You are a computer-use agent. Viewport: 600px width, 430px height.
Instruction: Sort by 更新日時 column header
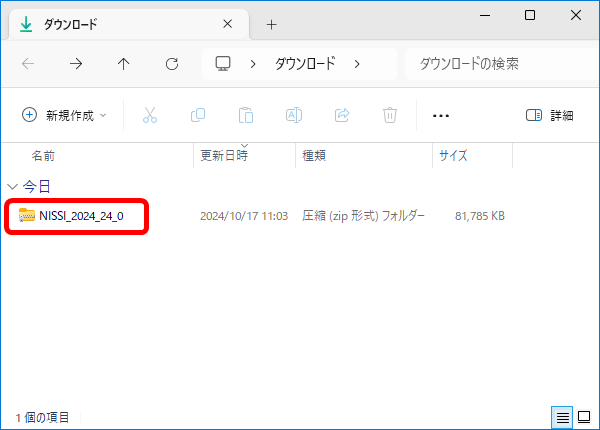[x=224, y=156]
